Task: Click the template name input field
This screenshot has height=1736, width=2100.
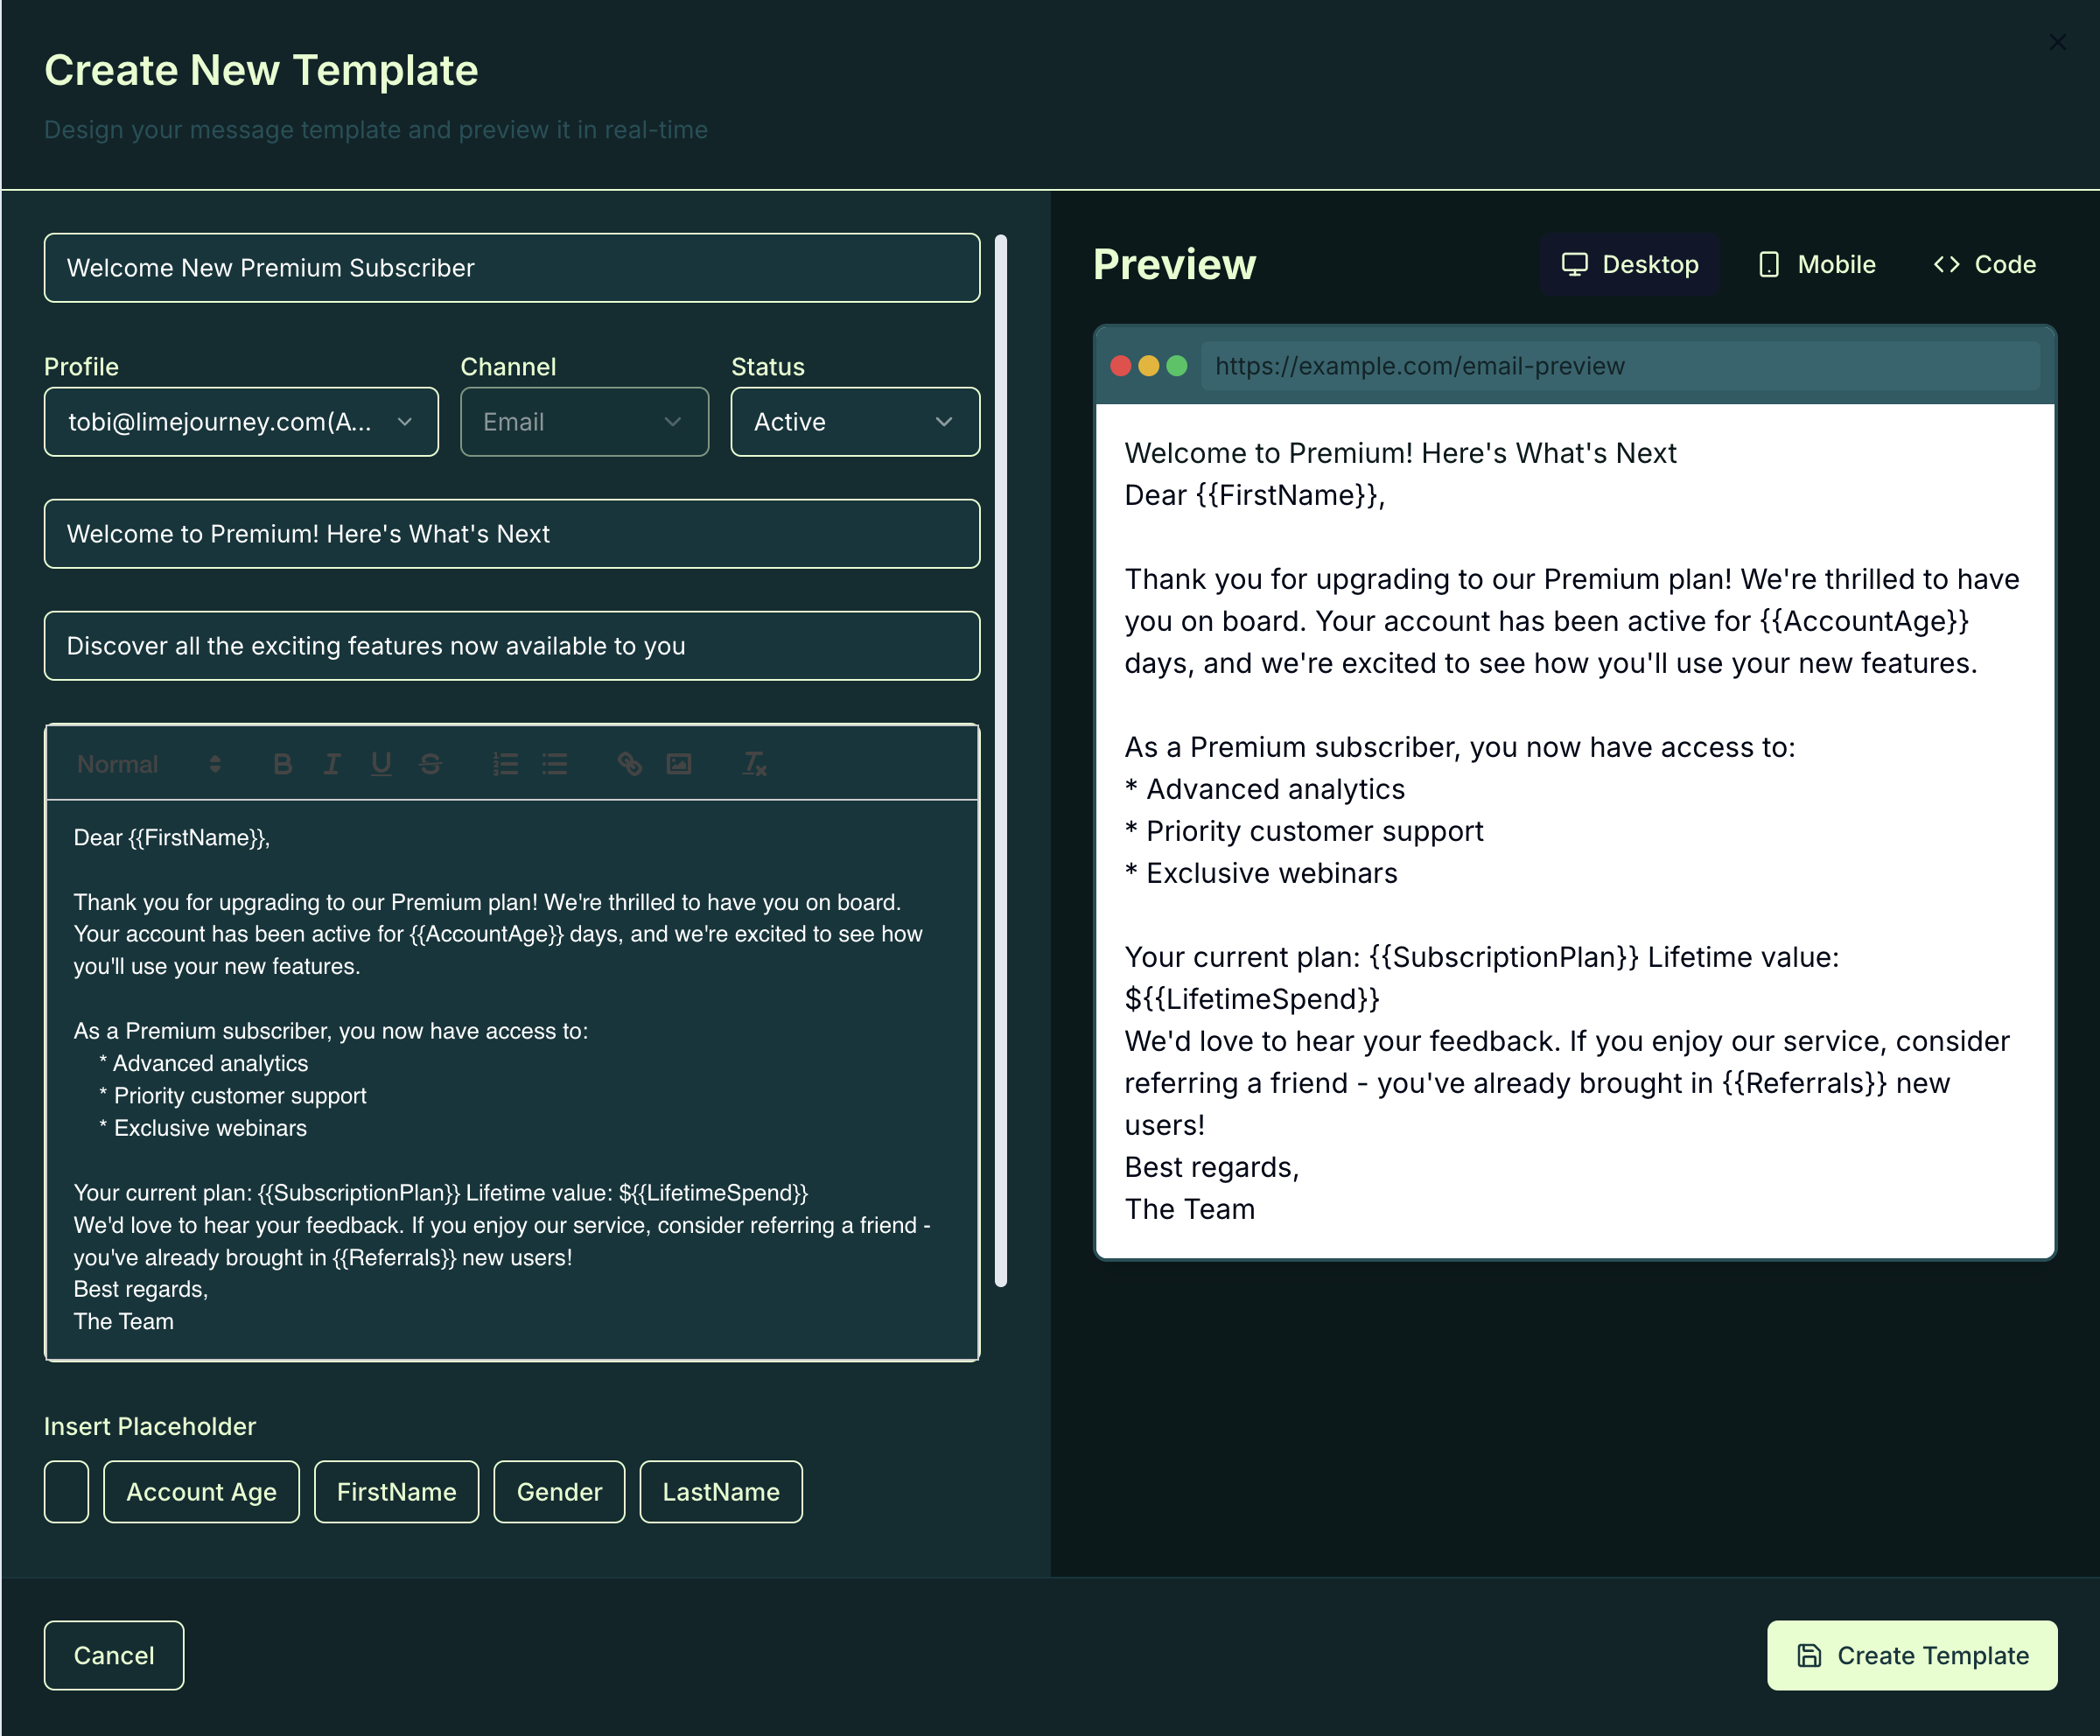Action: pos(512,268)
